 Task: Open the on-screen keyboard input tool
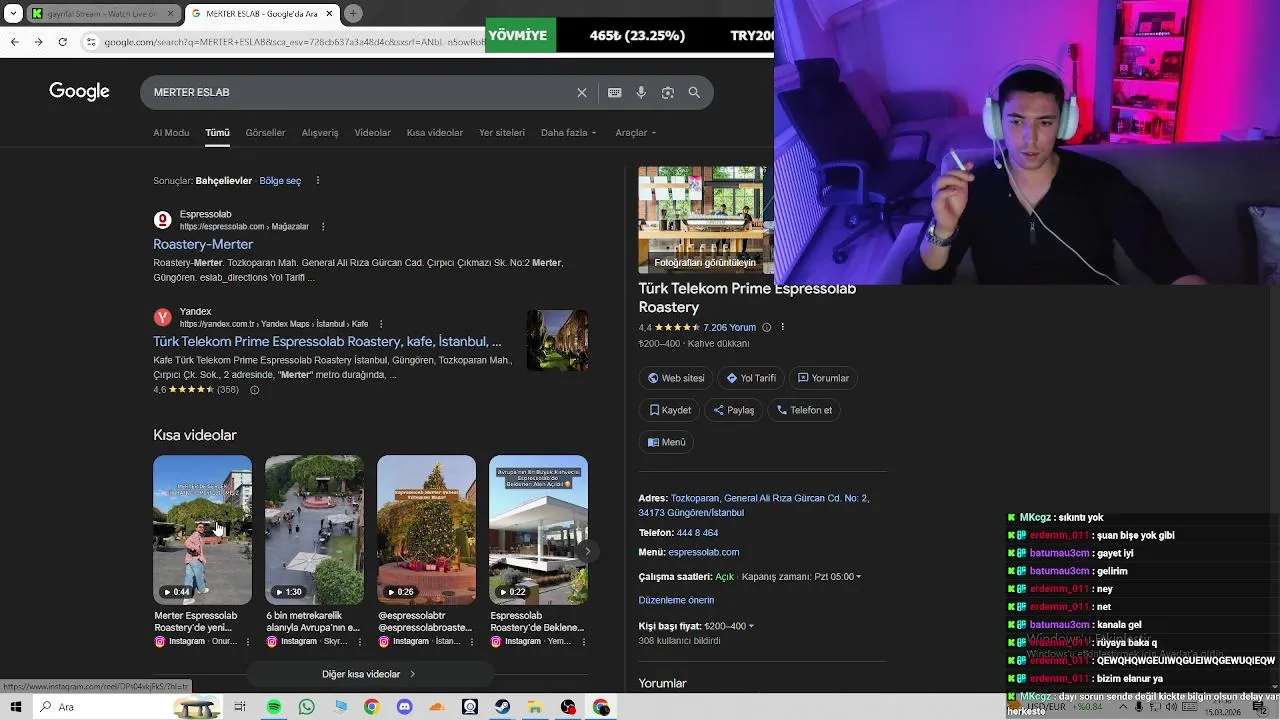(615, 92)
